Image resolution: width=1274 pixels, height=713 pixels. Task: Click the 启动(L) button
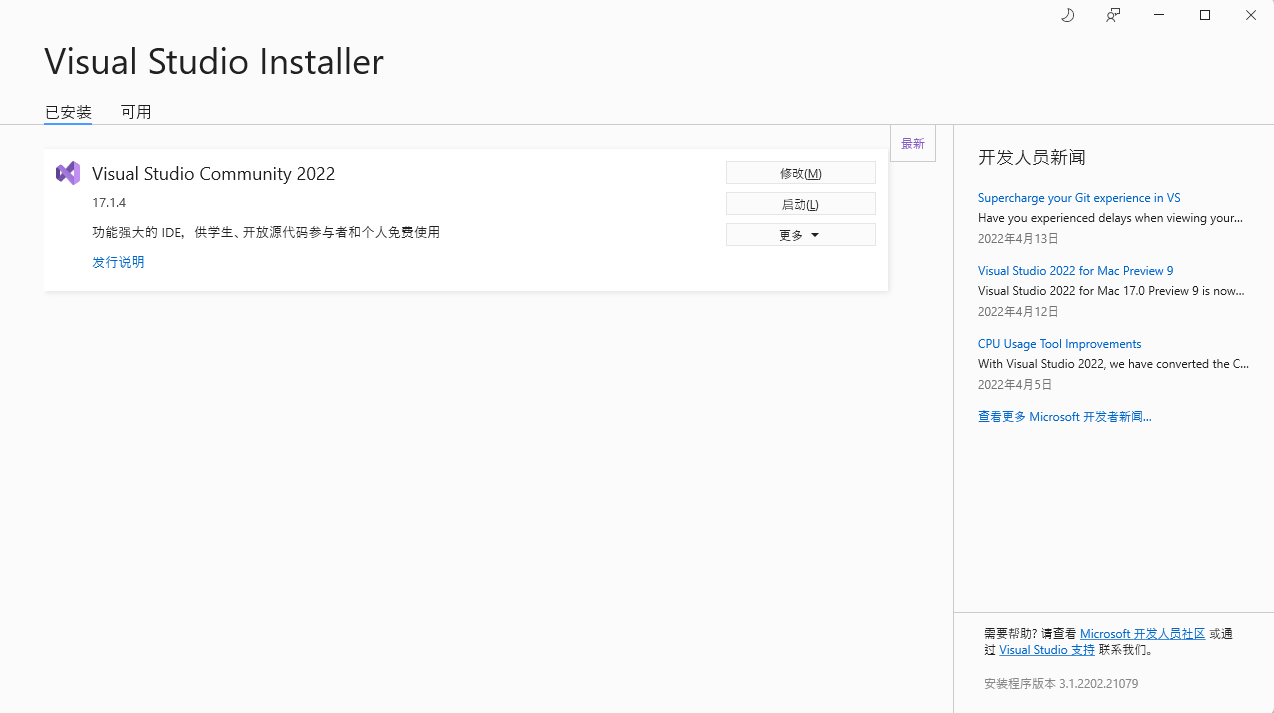[x=800, y=204]
